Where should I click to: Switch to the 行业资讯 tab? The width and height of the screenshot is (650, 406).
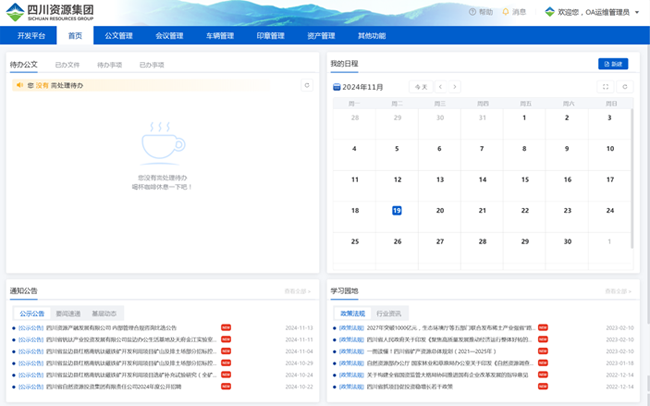pos(389,313)
